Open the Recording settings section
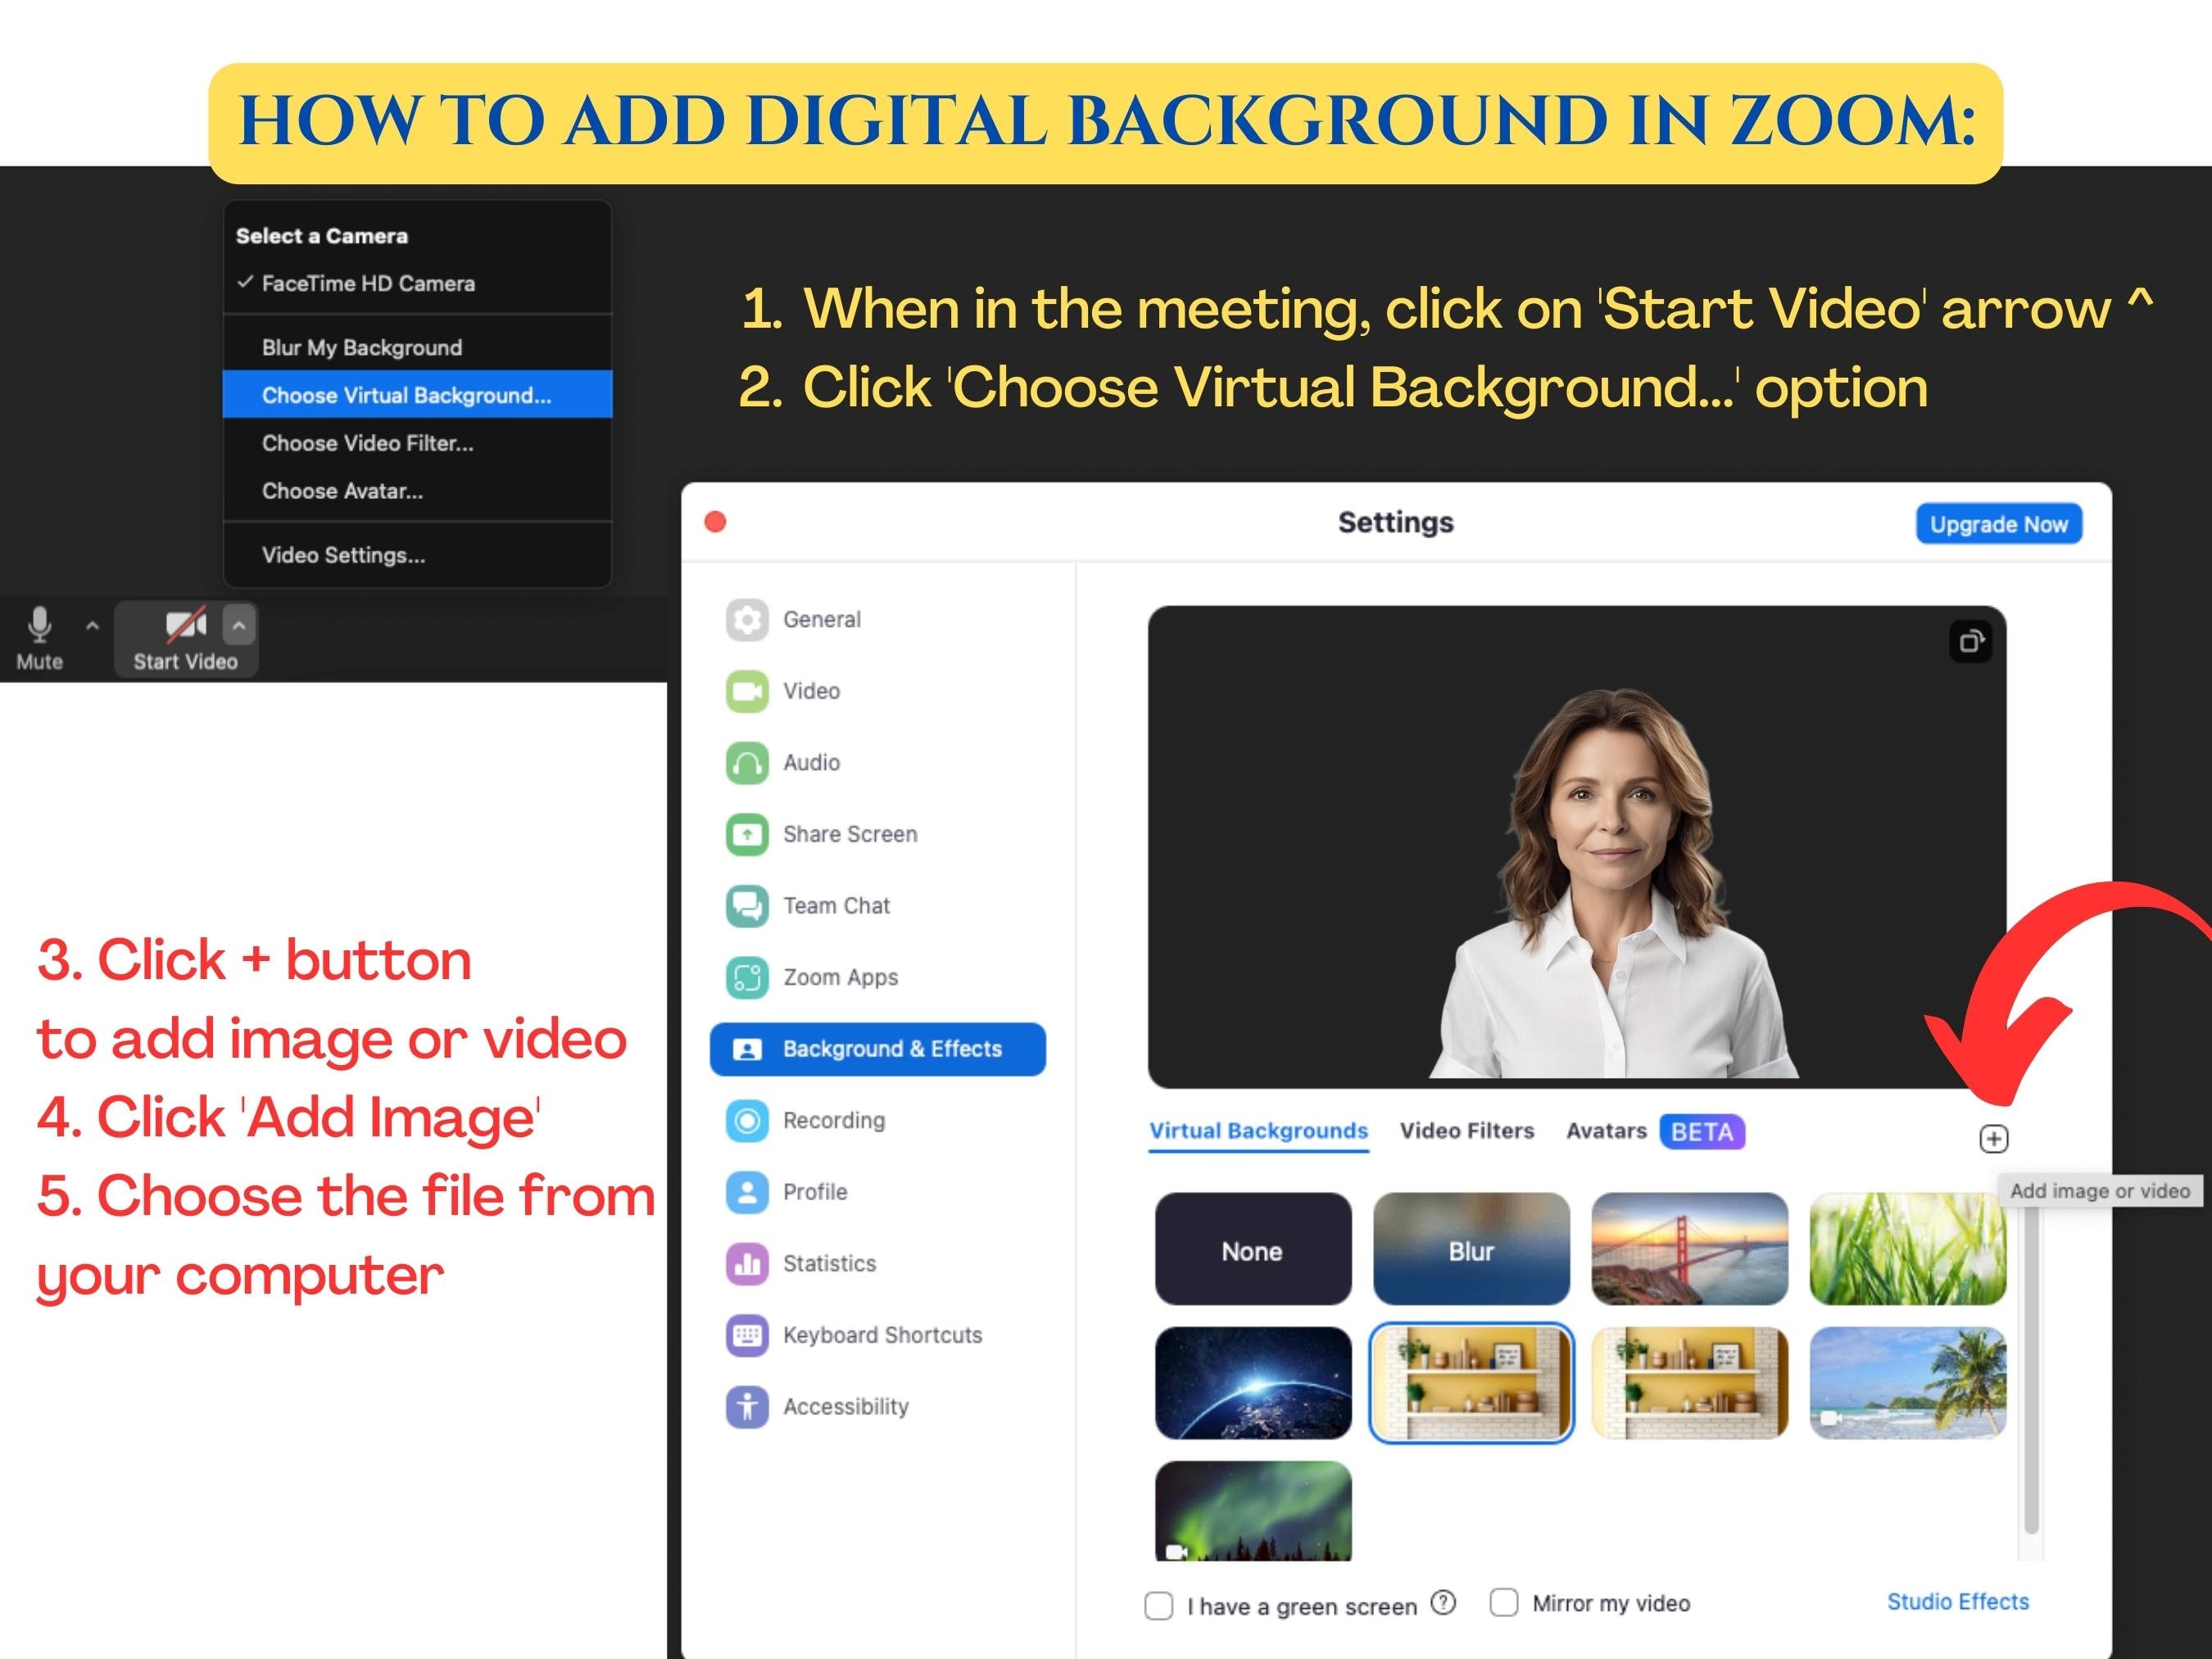Image resolution: width=2212 pixels, height=1659 pixels. [832, 1120]
